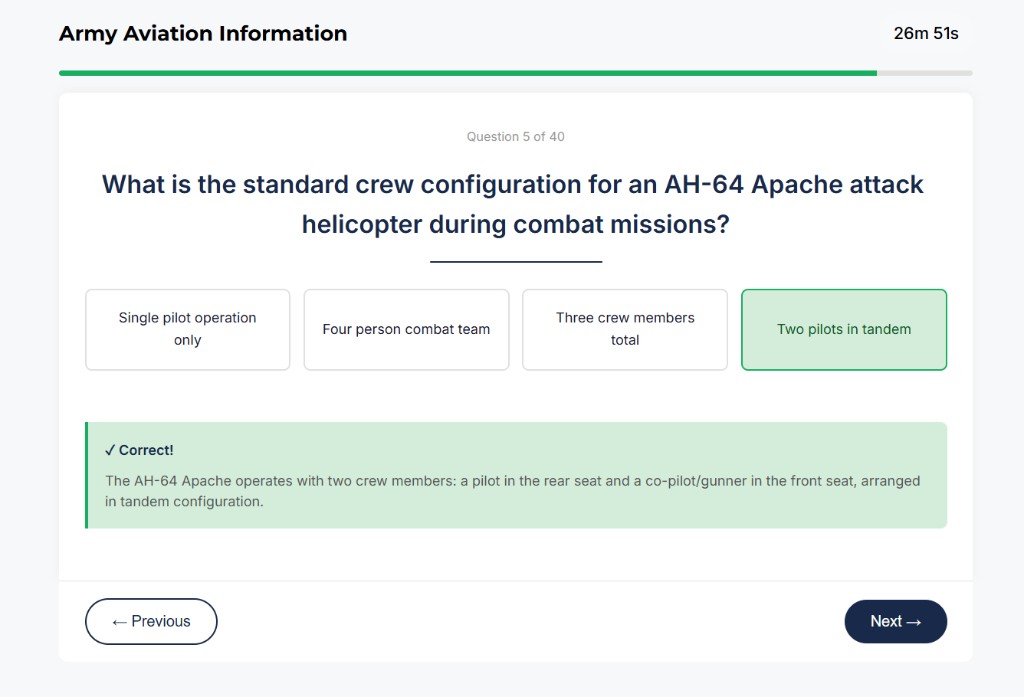Click the green vertical bar of feedback box
This screenshot has width=1024, height=697.
click(87, 473)
